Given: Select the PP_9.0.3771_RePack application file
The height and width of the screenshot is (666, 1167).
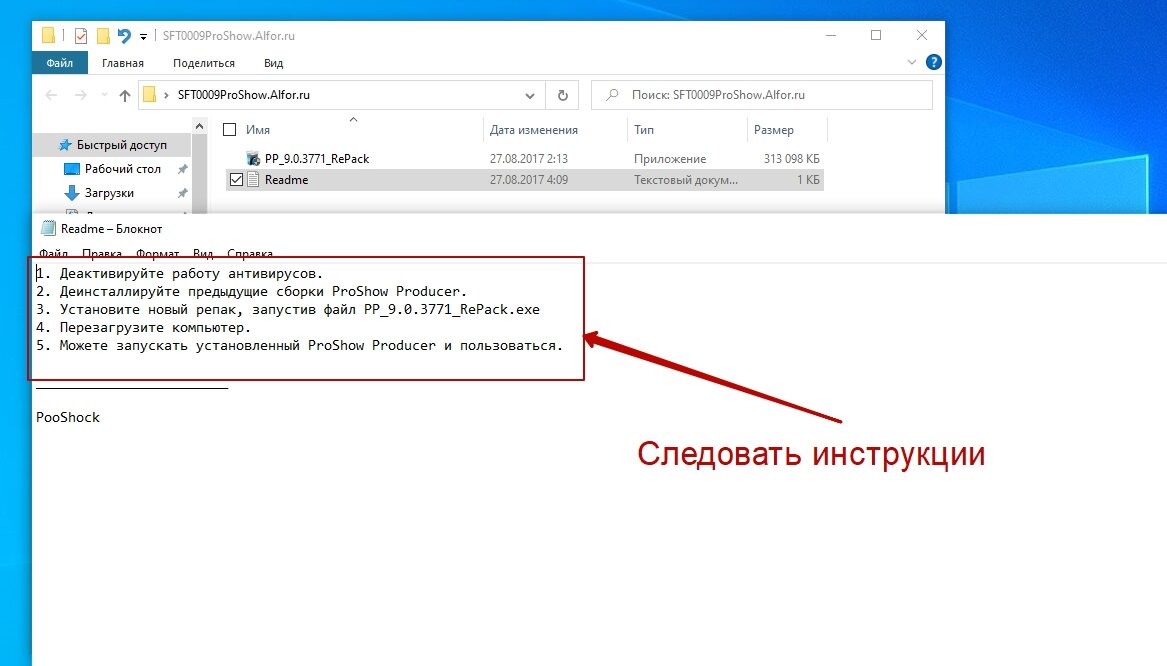Looking at the screenshot, I should click(x=317, y=159).
